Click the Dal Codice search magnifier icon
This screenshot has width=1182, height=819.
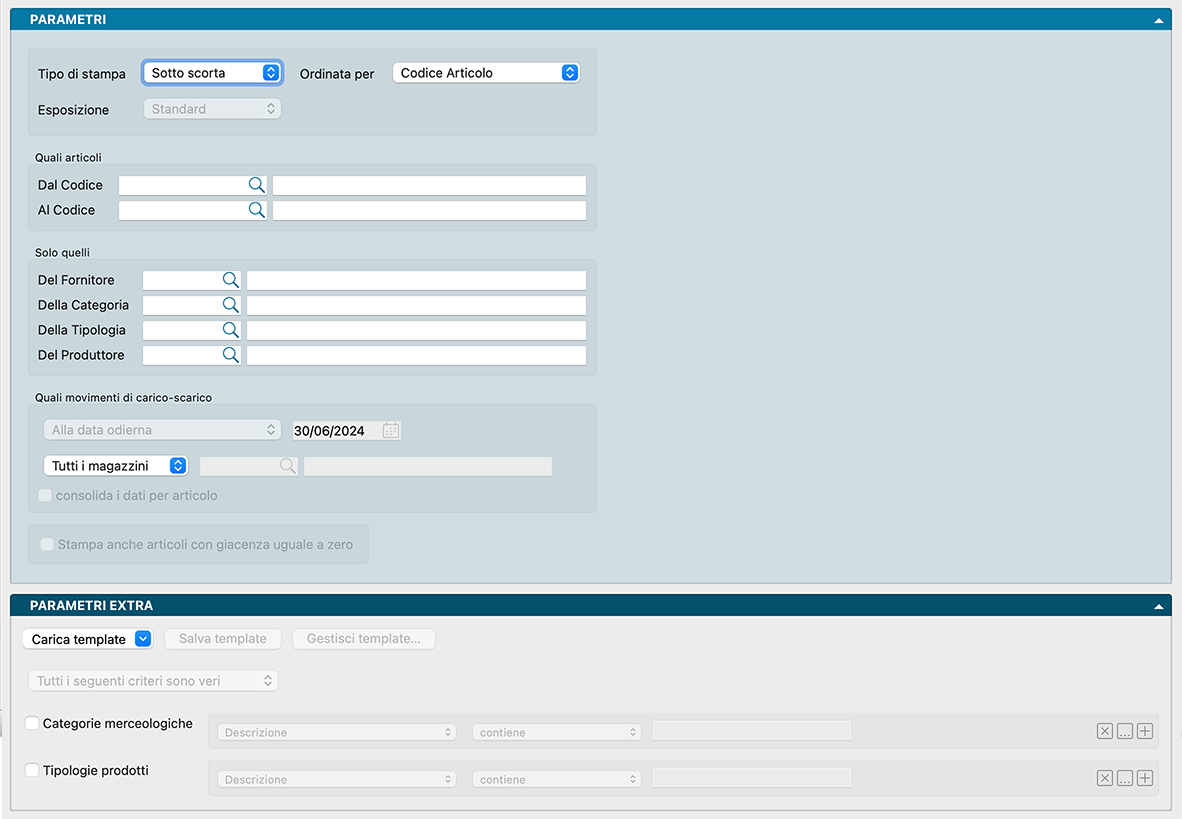[x=256, y=185]
